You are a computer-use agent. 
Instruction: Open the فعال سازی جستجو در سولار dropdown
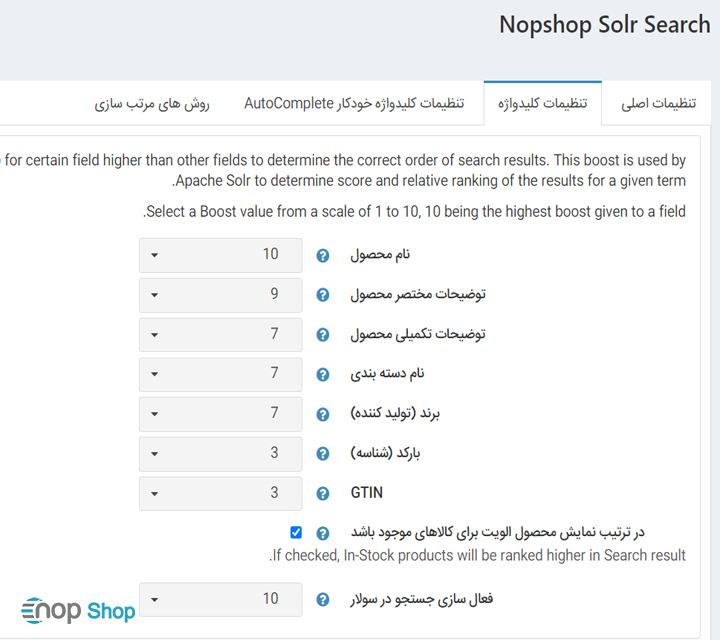click(x=220, y=600)
